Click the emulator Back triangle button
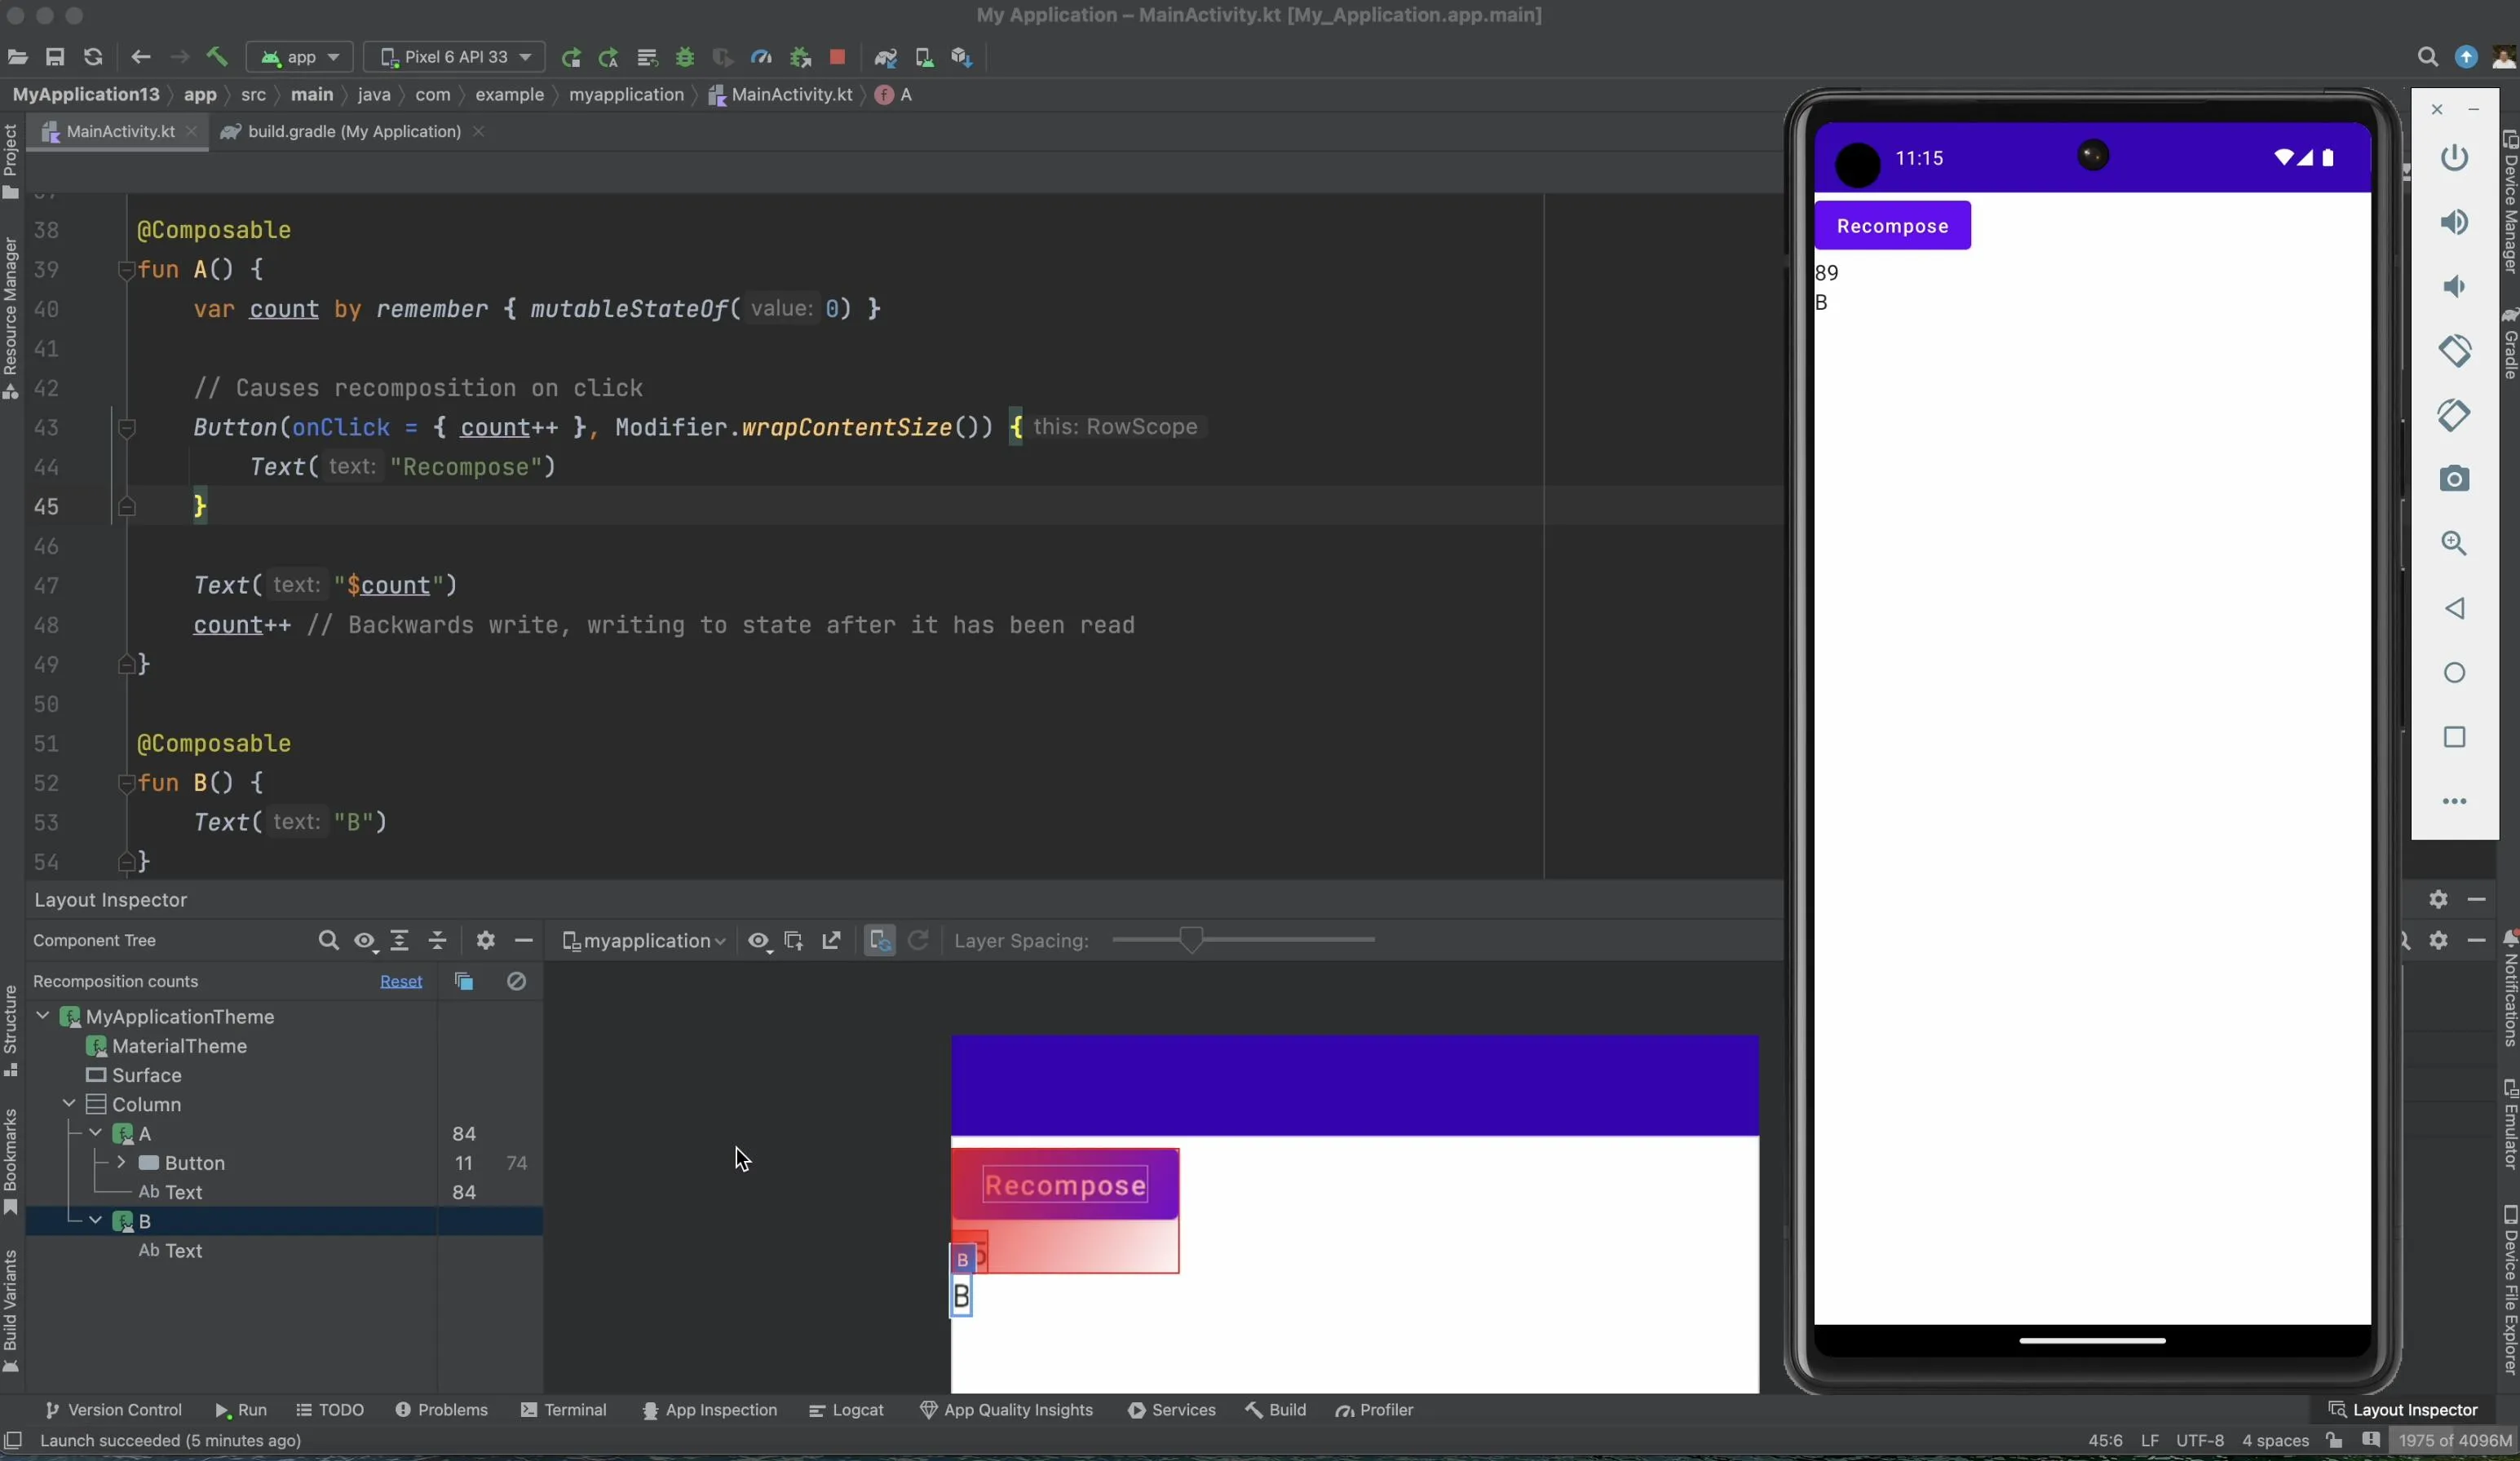Screen dimensions: 2520x1461 (2454, 609)
